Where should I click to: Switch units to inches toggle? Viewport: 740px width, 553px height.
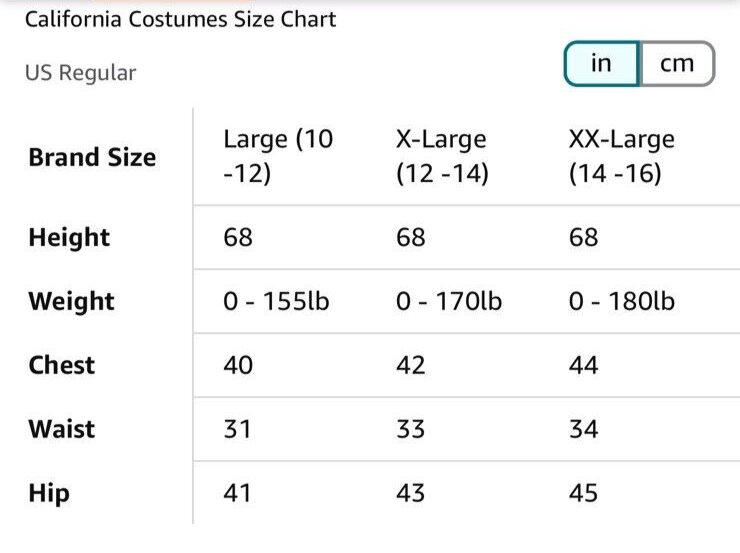(602, 64)
